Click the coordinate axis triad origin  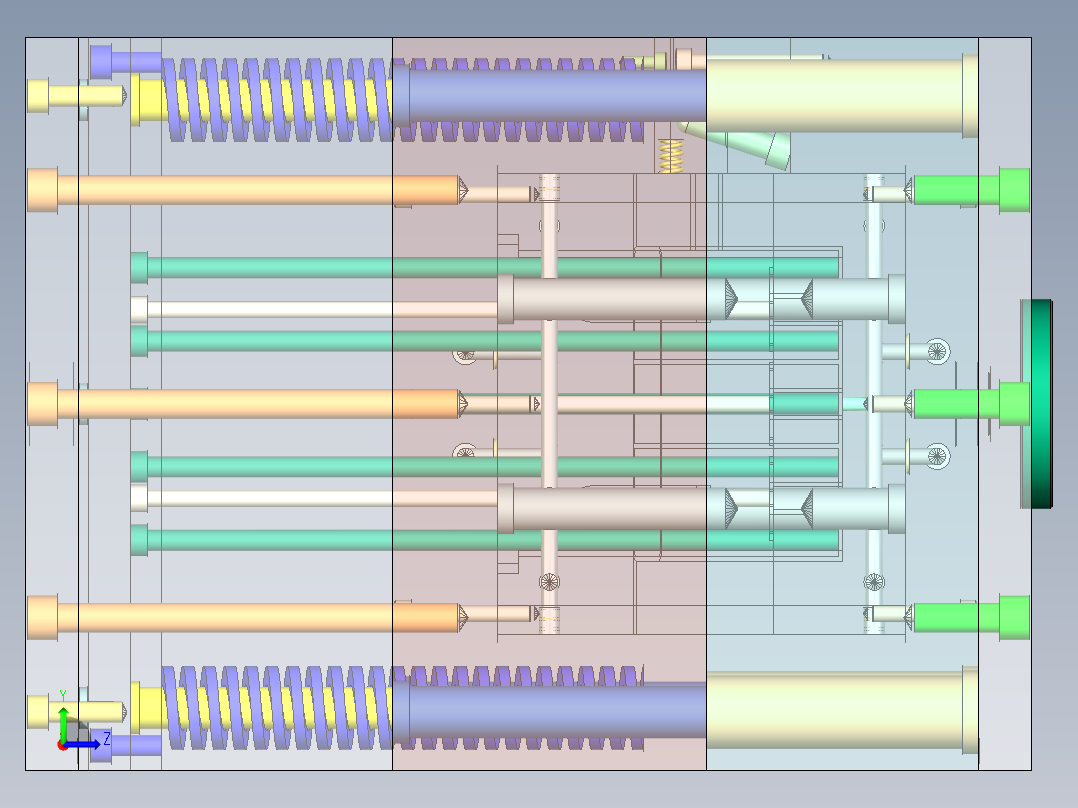point(62,745)
